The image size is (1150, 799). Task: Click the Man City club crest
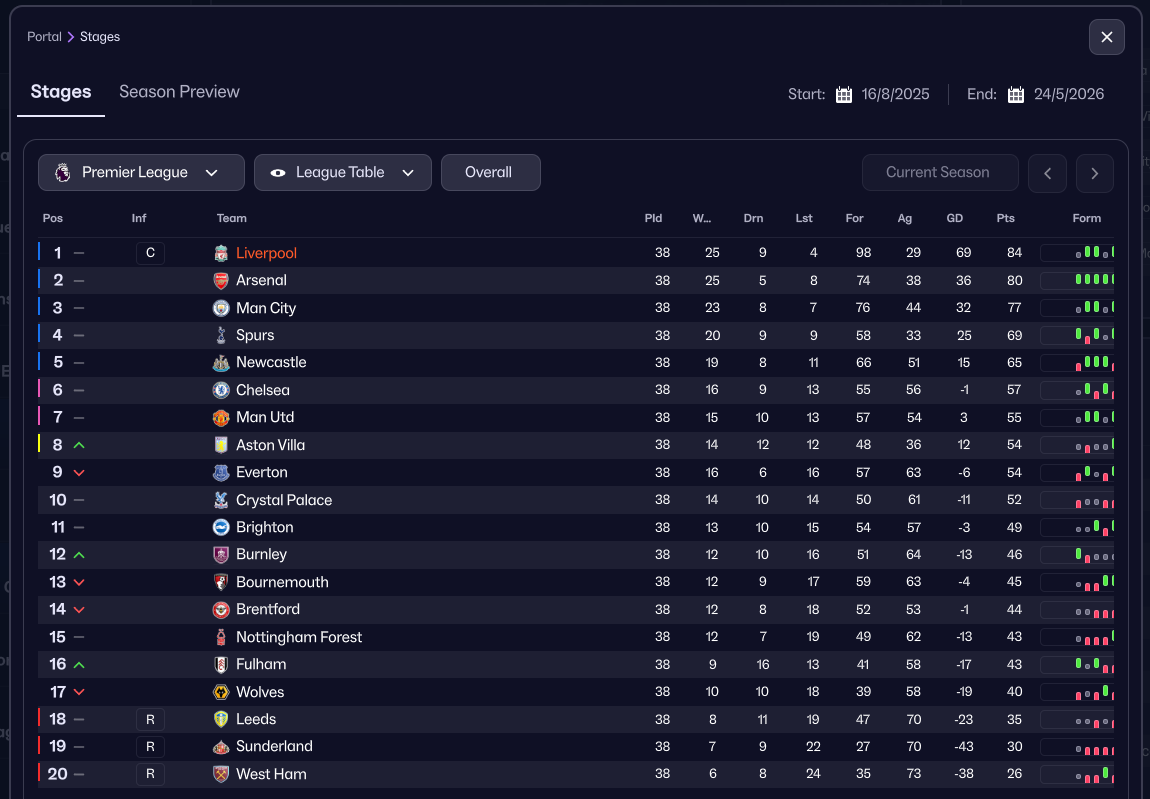[x=221, y=308]
